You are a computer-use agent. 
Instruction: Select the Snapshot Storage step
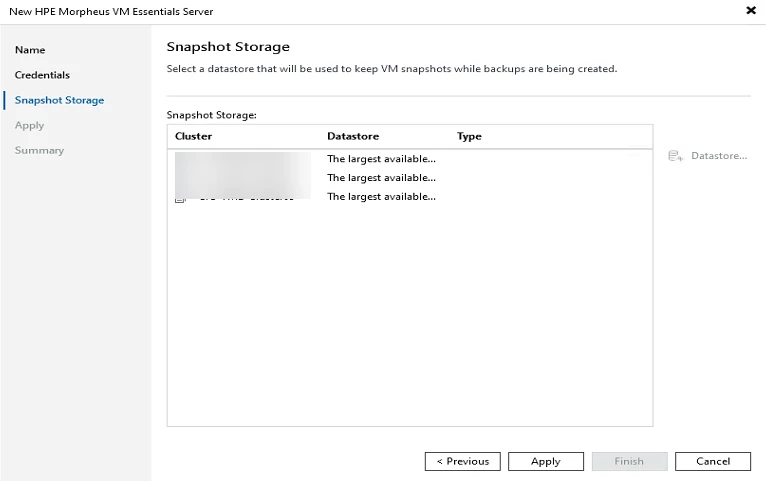59,100
